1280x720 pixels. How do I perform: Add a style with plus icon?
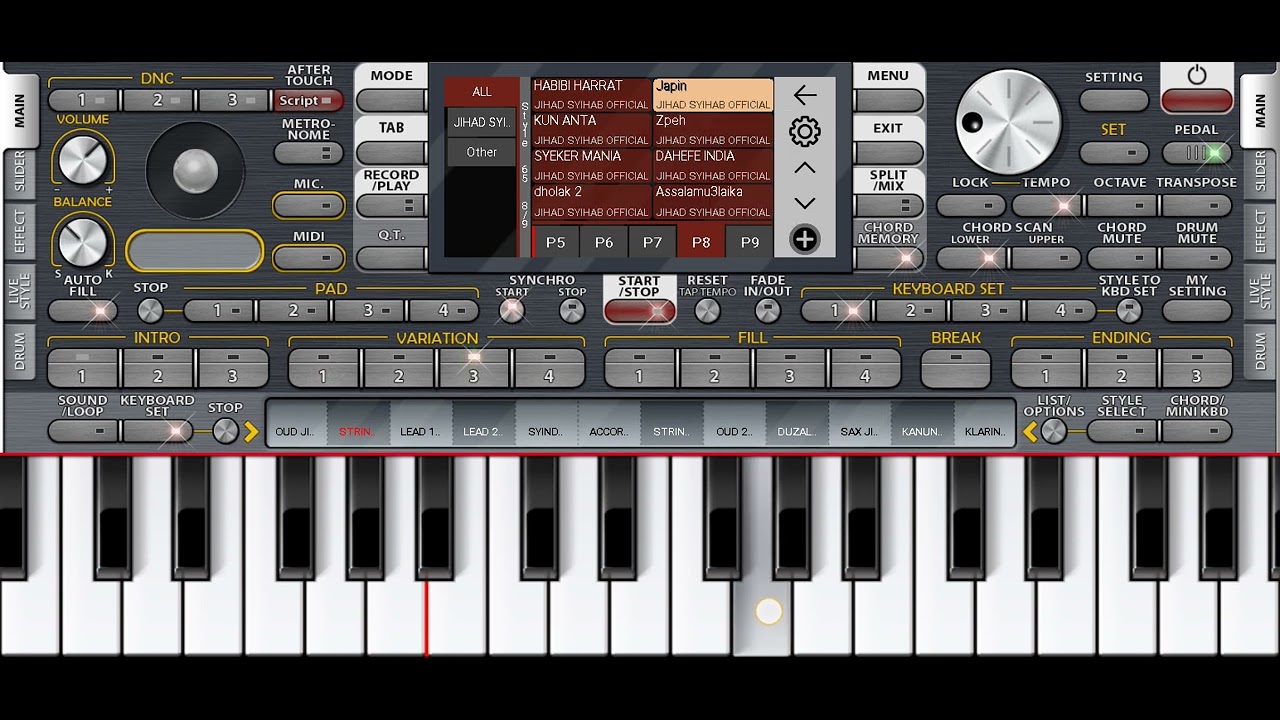(805, 240)
